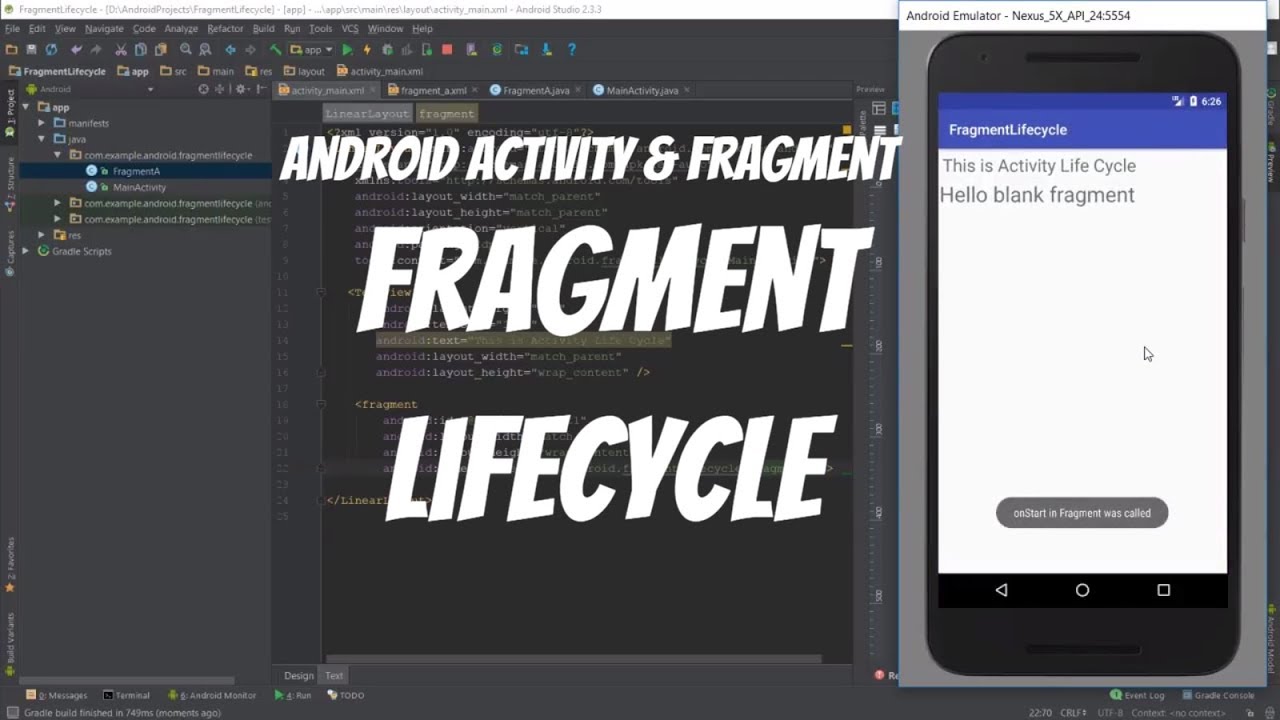
Task: Open the Terminal tool window
Action: pyautogui.click(x=126, y=695)
